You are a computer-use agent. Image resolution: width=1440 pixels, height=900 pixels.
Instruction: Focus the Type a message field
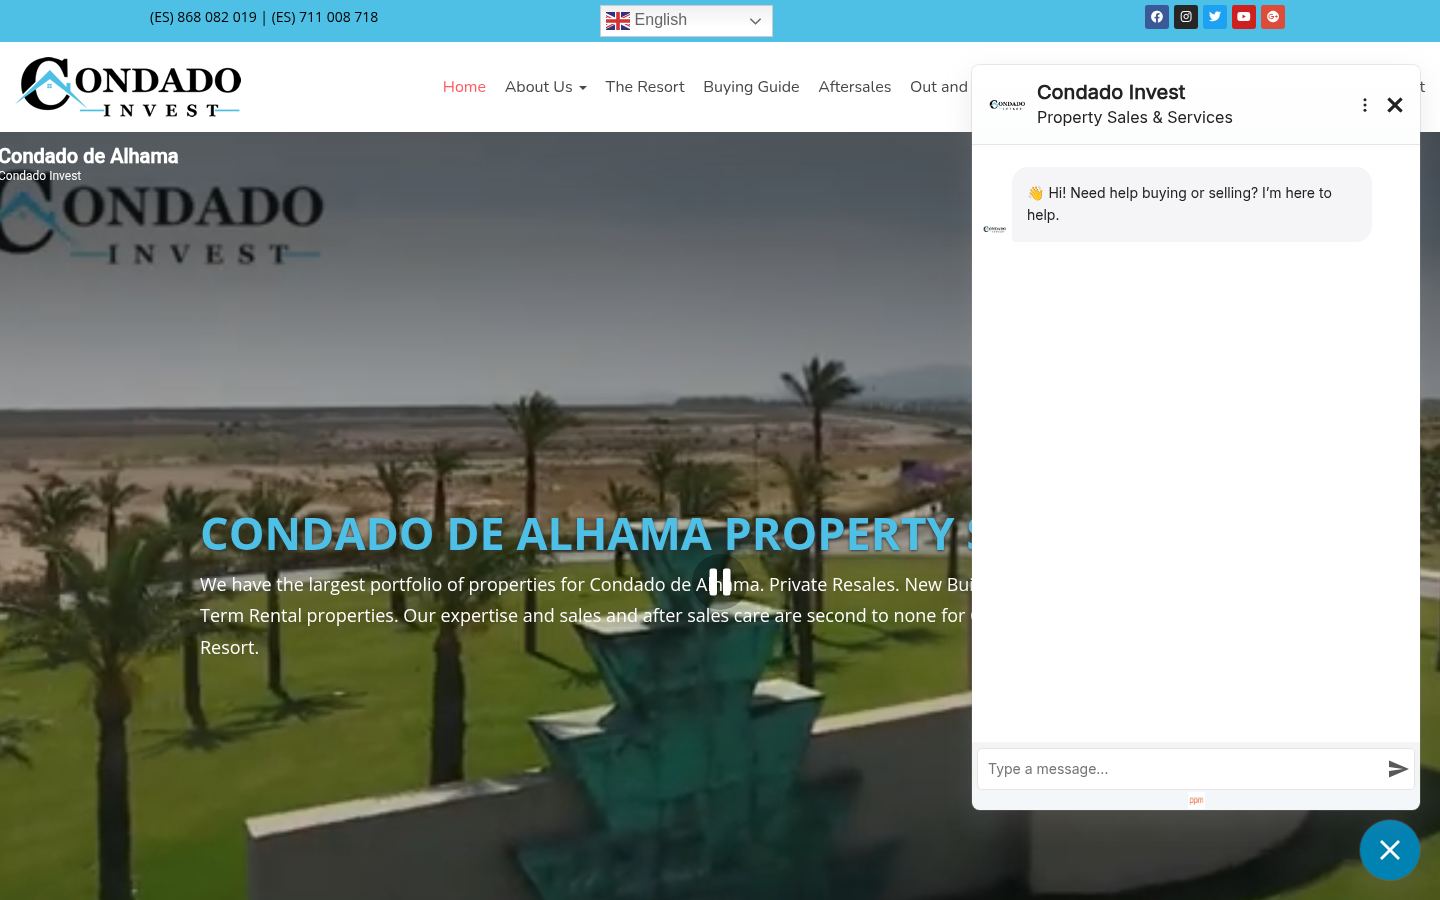tap(1182, 769)
